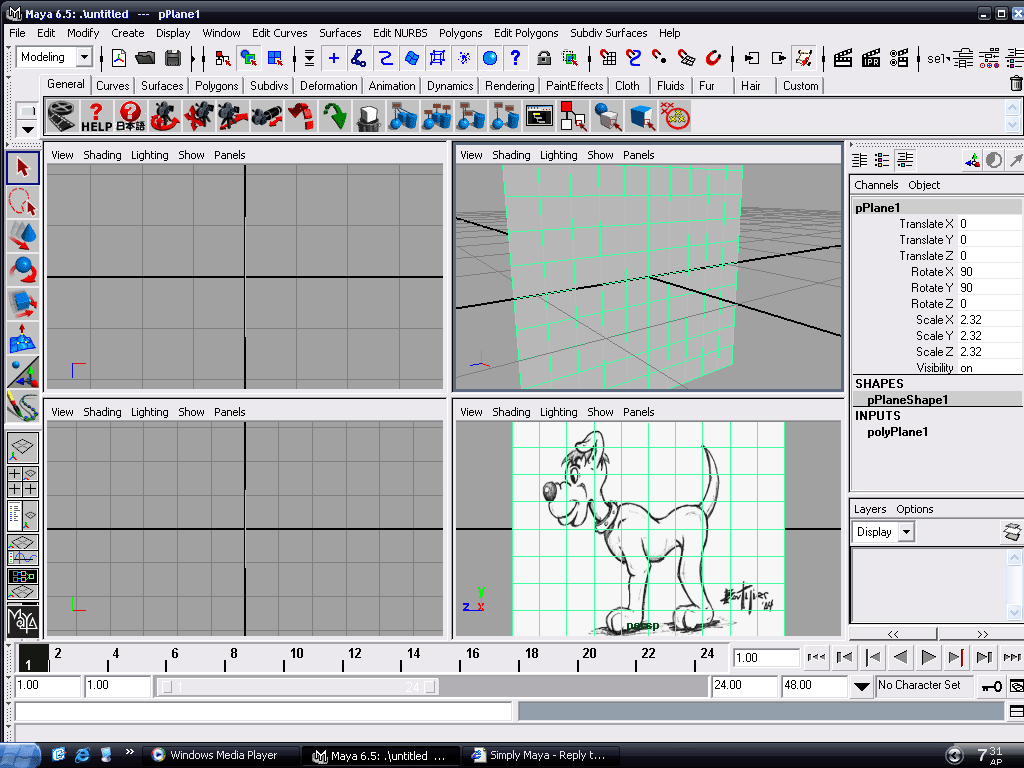The width and height of the screenshot is (1024, 768).
Task: Click play backwards button
Action: 900,657
